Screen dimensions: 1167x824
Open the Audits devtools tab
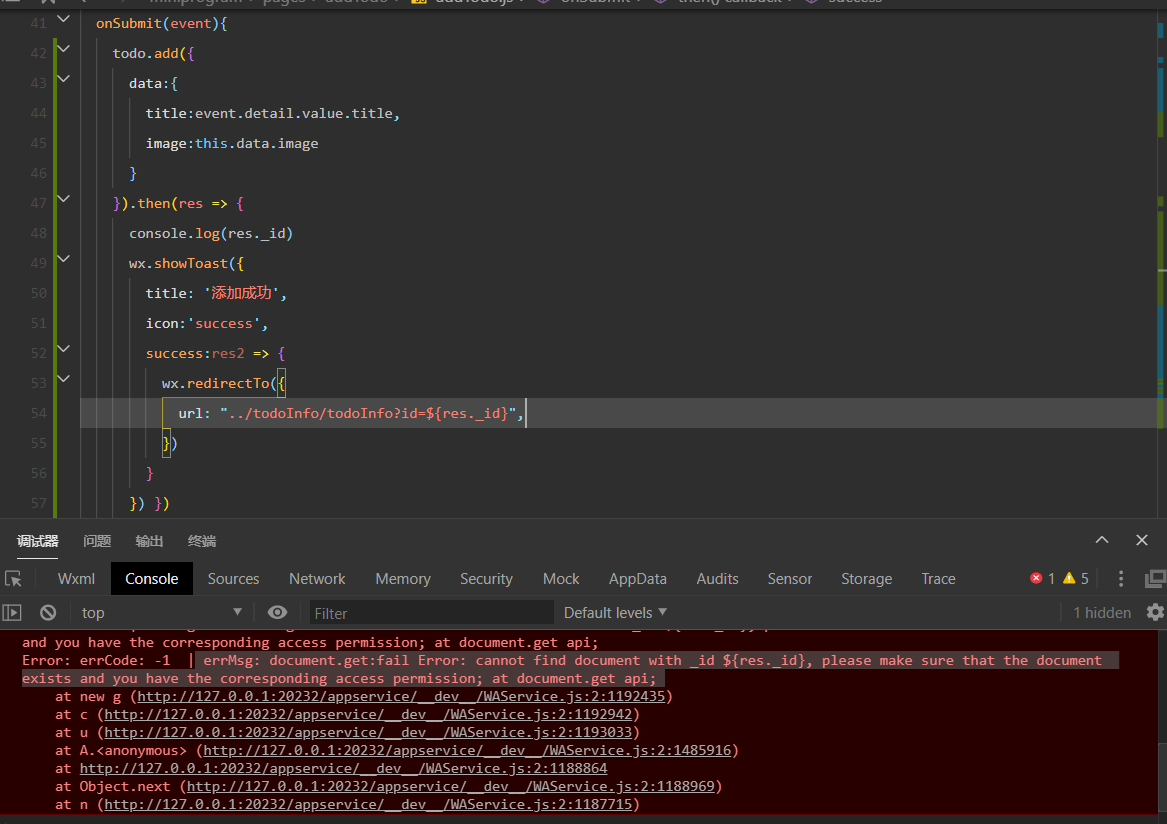(x=717, y=578)
